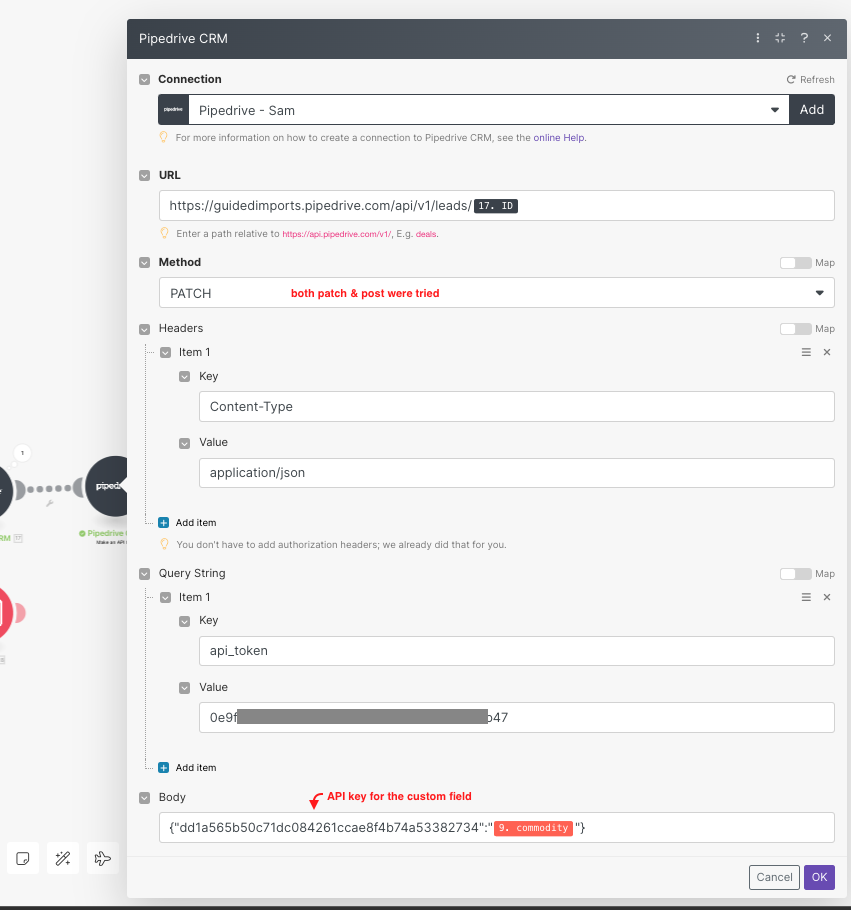The height and width of the screenshot is (910, 851).
Task: Remove Header Item 1 with its X icon
Action: click(826, 352)
